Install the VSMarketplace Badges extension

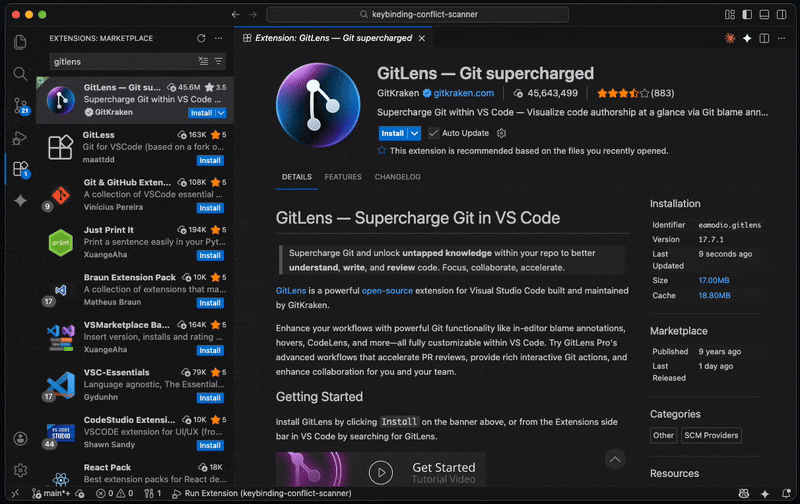[x=210, y=350]
